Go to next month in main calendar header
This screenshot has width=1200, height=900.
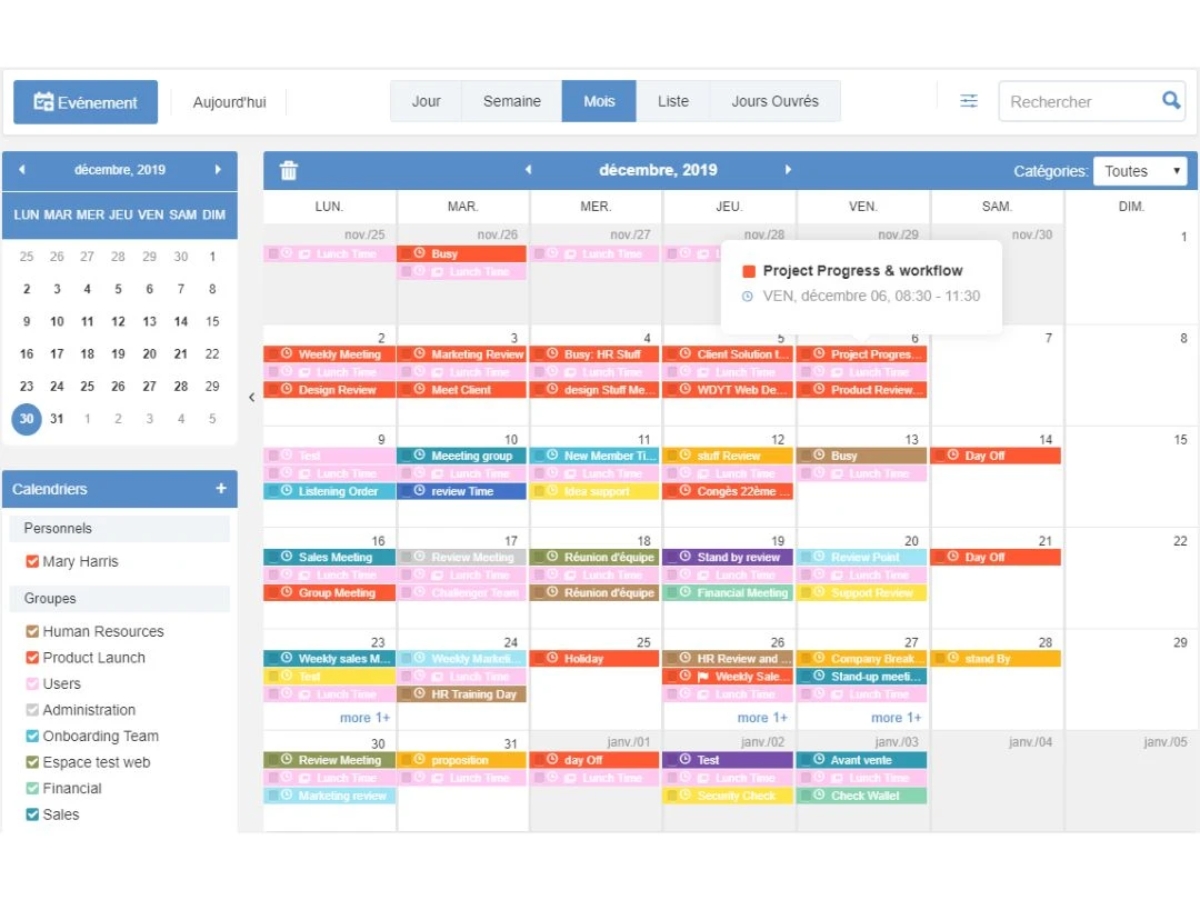click(788, 170)
